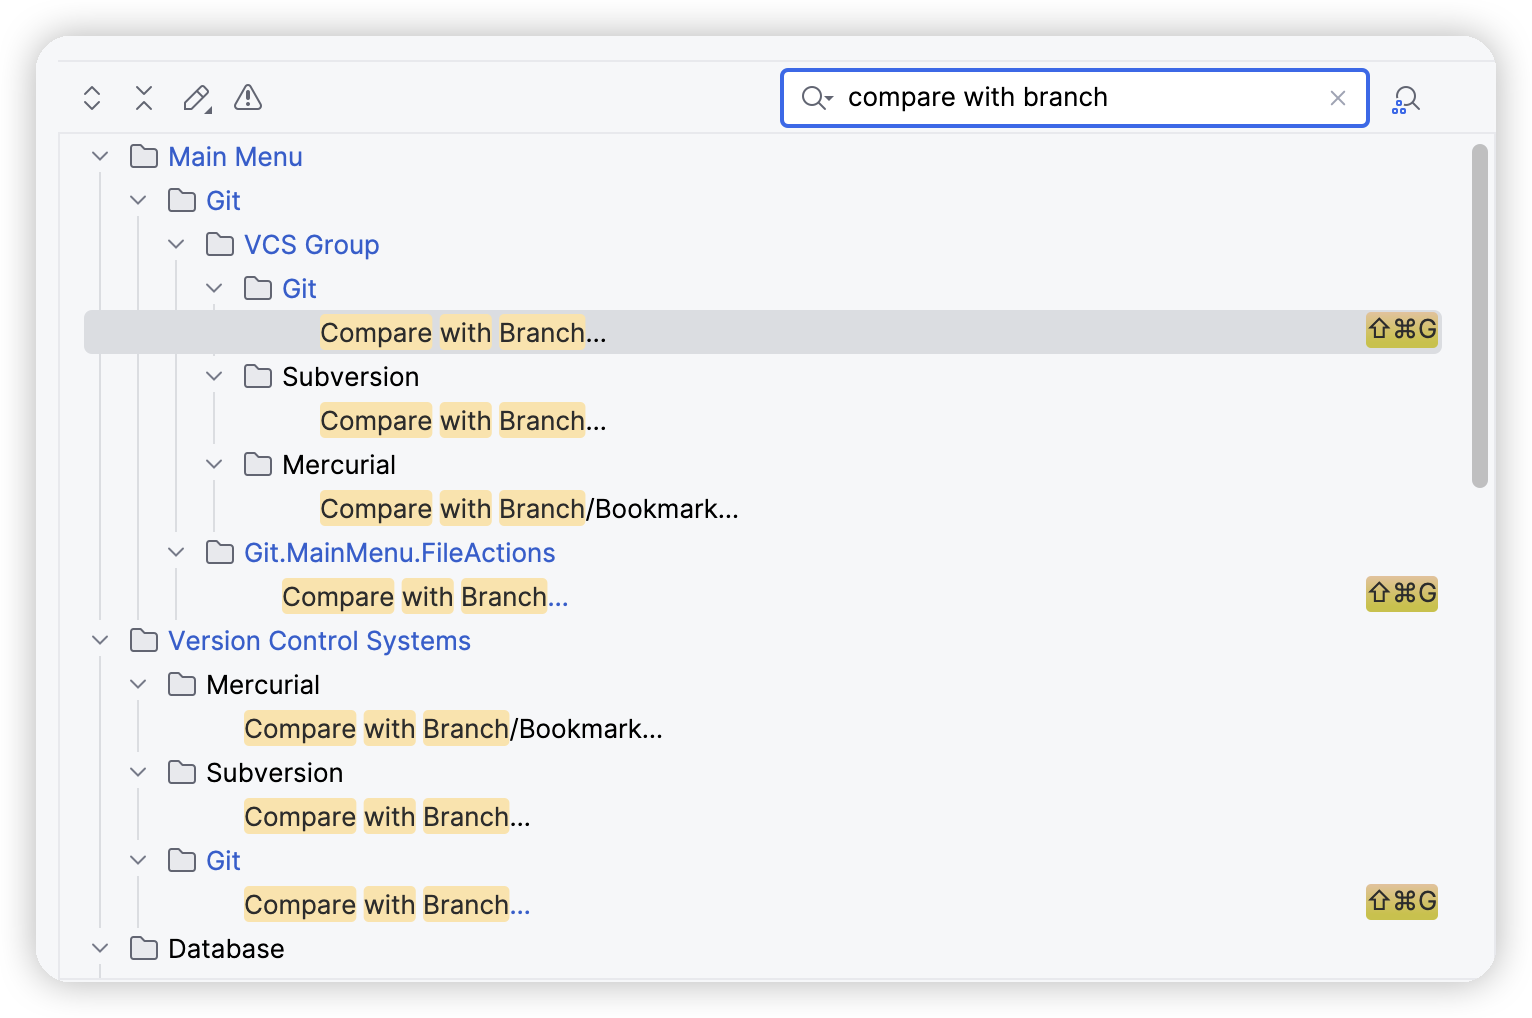The width and height of the screenshot is (1532, 1018).
Task: Select Mercurial label under VCS Group
Action: click(339, 465)
